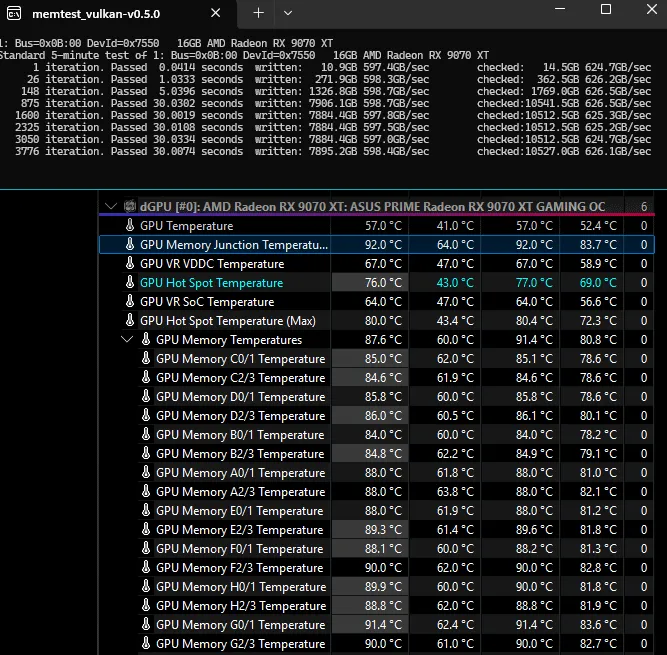Click the 92.0 °C current value of Memory Junction
The image size is (667, 655).
pos(383,245)
